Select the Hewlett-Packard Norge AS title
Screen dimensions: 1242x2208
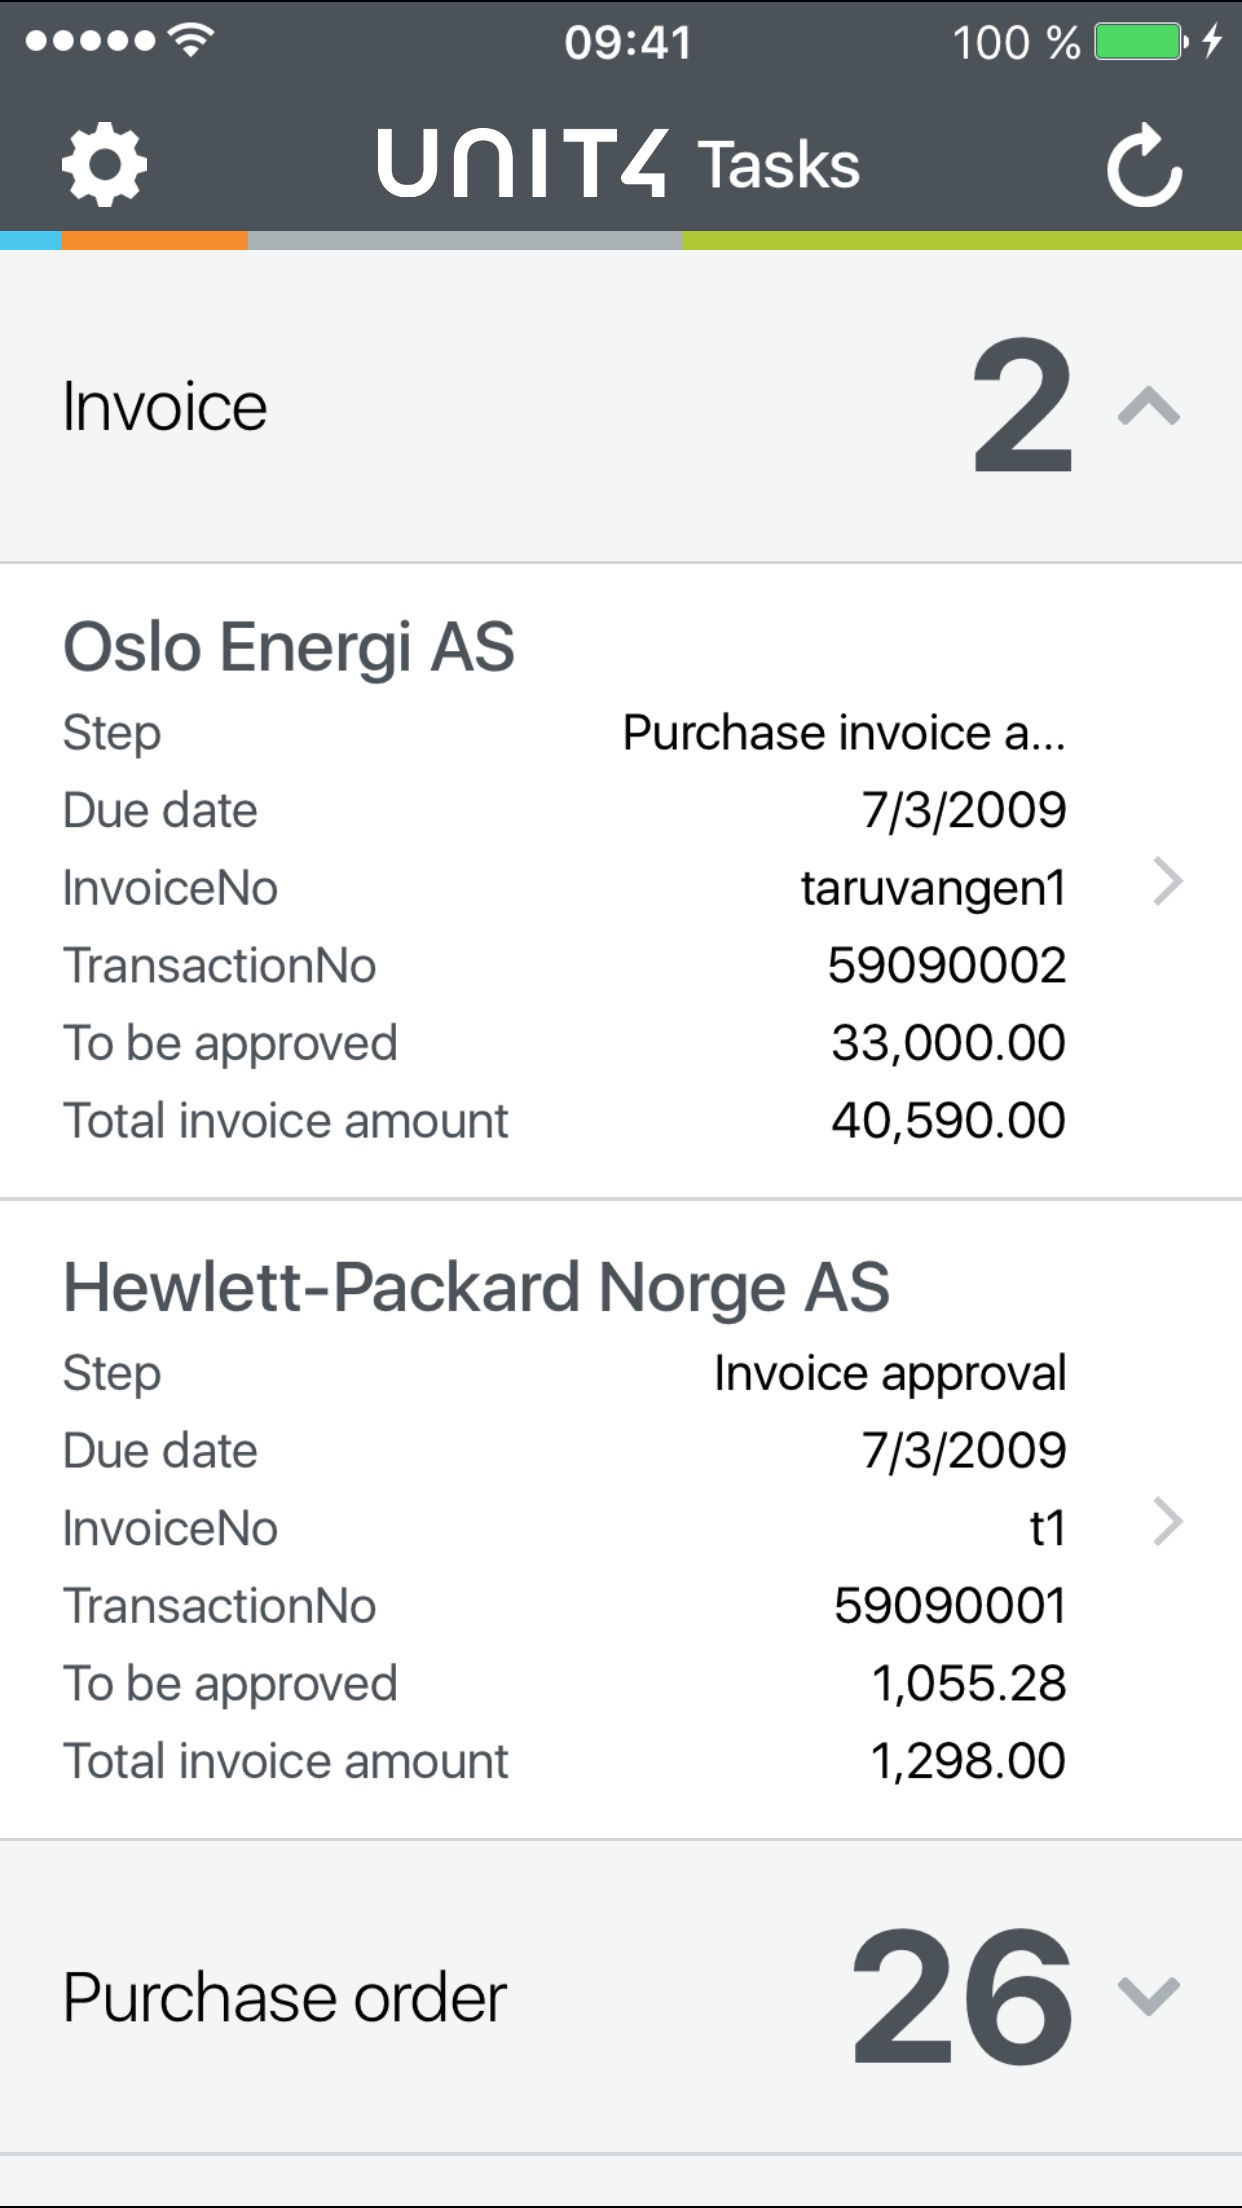pyautogui.click(x=476, y=1287)
